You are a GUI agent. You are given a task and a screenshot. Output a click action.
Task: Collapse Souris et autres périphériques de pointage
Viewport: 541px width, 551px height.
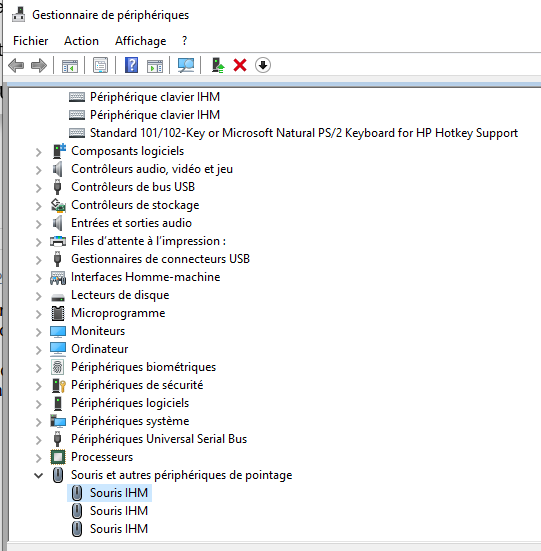pos(39,475)
